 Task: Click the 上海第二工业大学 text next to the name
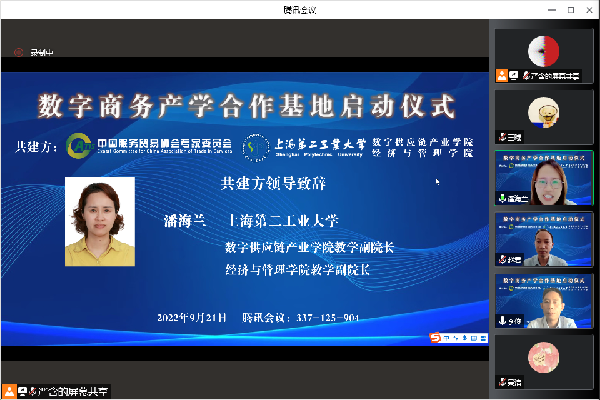pyautogui.click(x=284, y=221)
